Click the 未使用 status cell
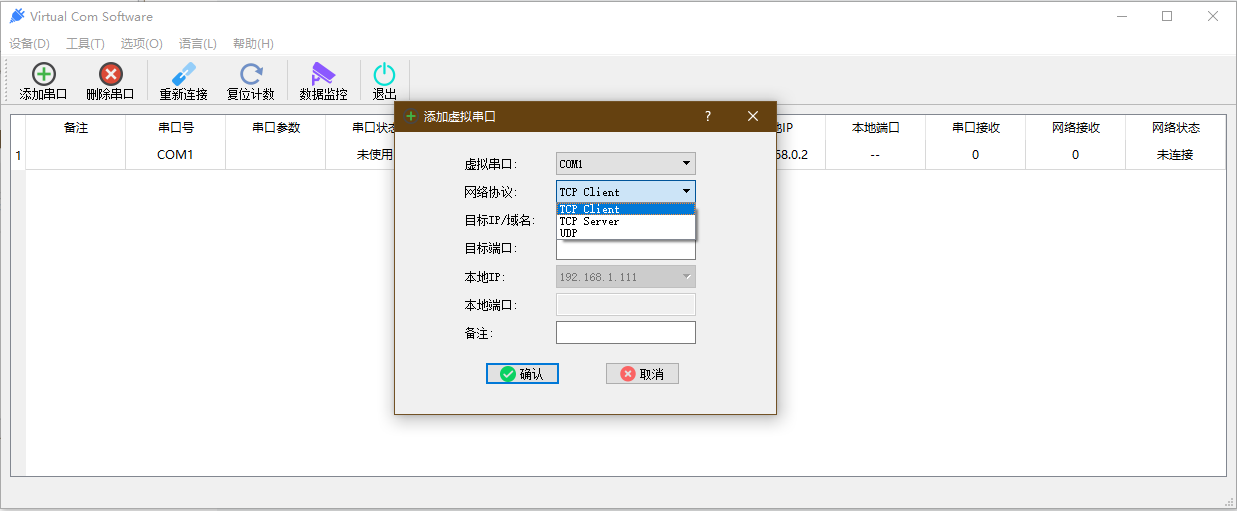This screenshot has height=511, width=1237. [361, 155]
